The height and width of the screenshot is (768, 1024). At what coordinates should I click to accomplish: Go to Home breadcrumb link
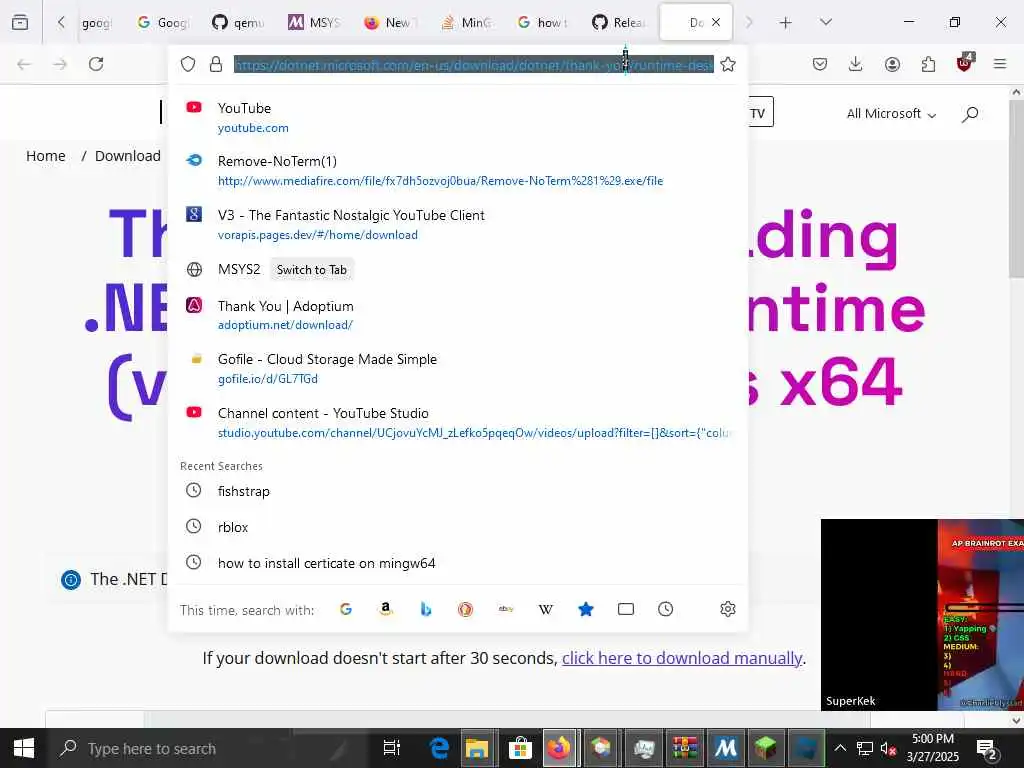coord(46,156)
